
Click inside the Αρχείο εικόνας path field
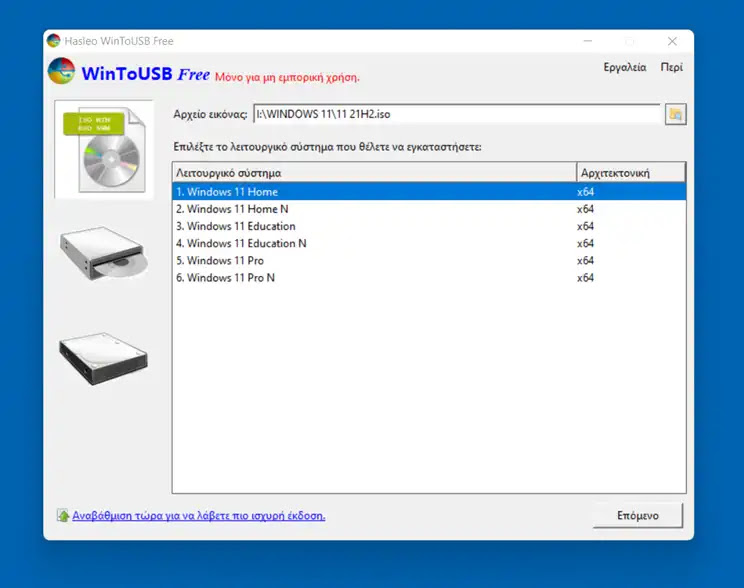[x=456, y=114]
